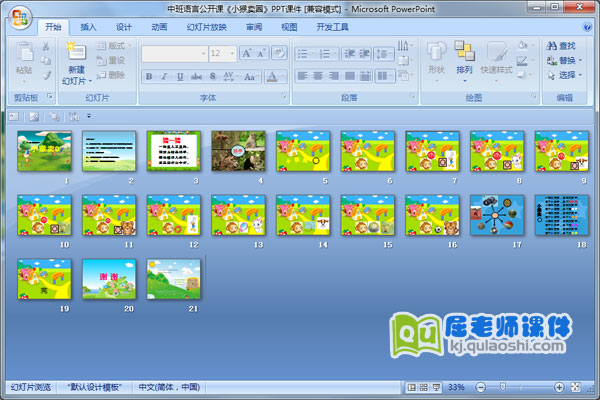Screen dimensions: 600x400
Task: Select the Format Painter brush
Action: tap(46, 75)
